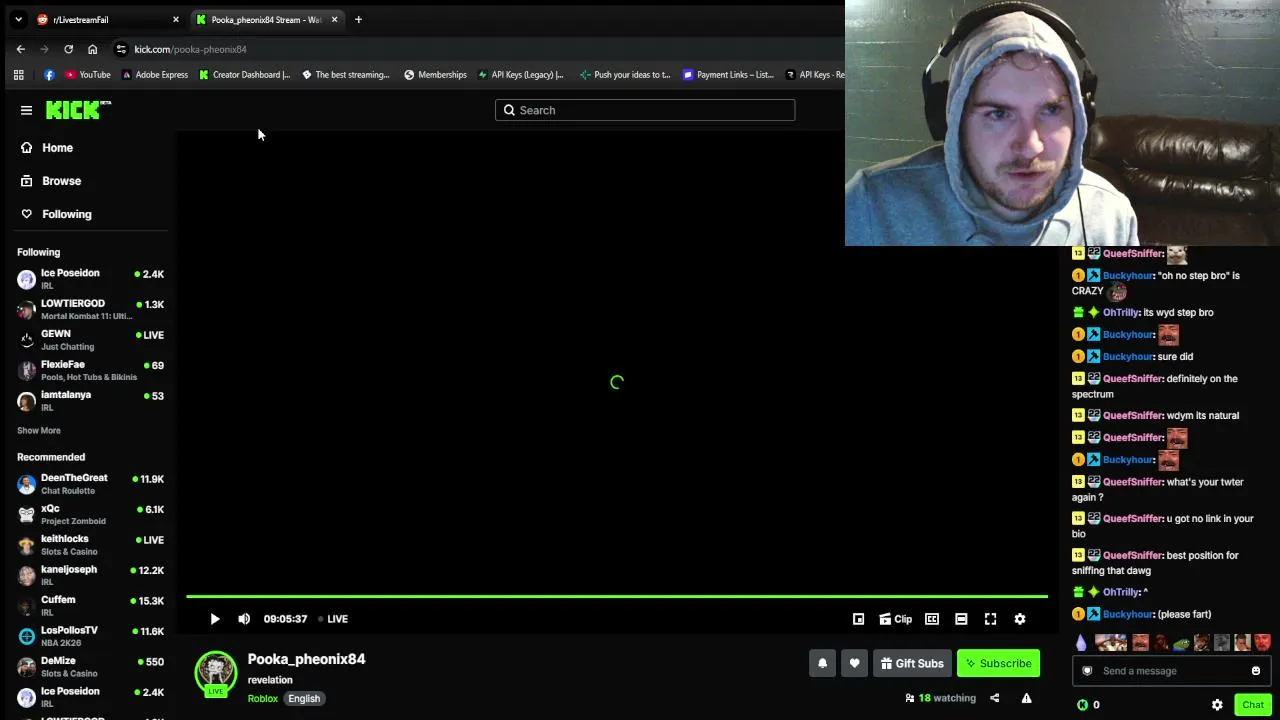This screenshot has width=1280, height=720.
Task: Enter fullscreen video mode
Action: (x=990, y=619)
